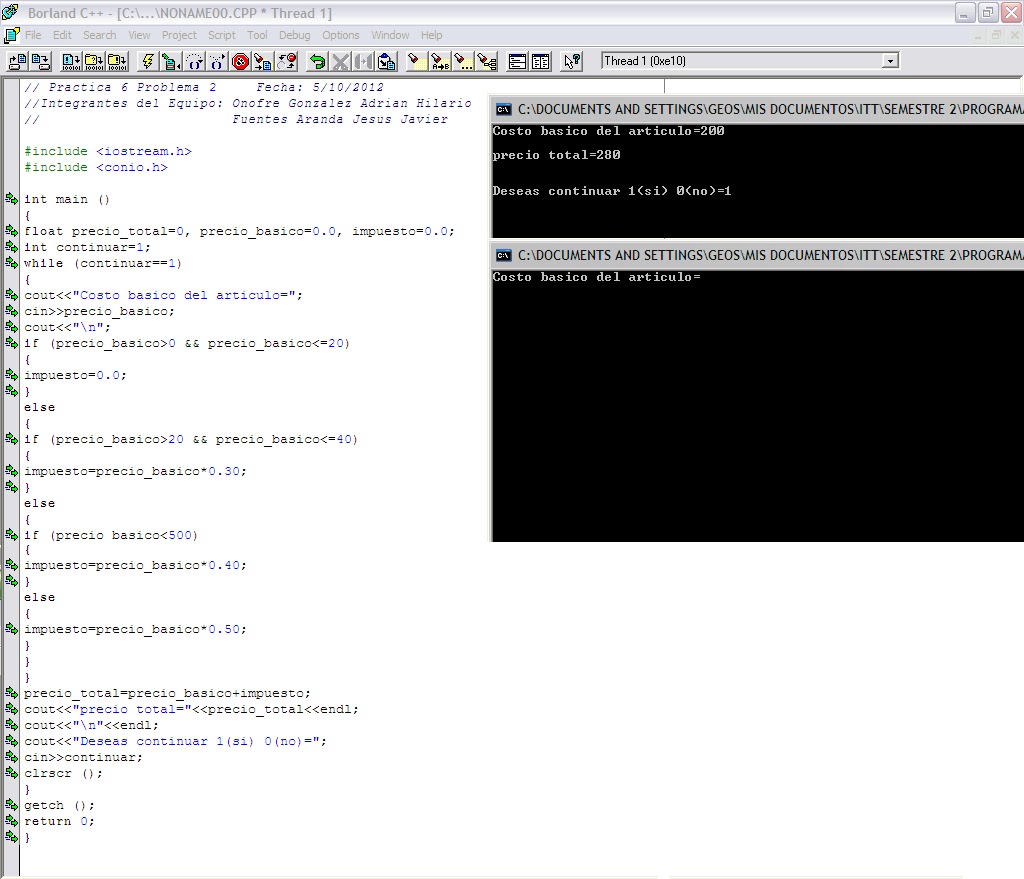Toggle the gutter marker beside cin>>precio_basico;
Screen dimensions: 1024x879
[x=10, y=311]
